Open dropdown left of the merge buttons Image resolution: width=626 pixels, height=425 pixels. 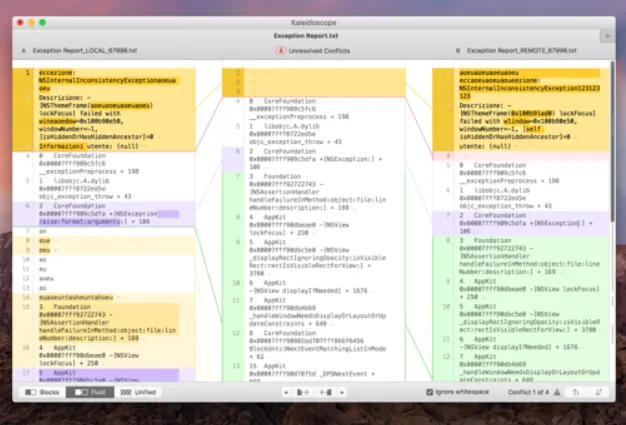(286, 393)
